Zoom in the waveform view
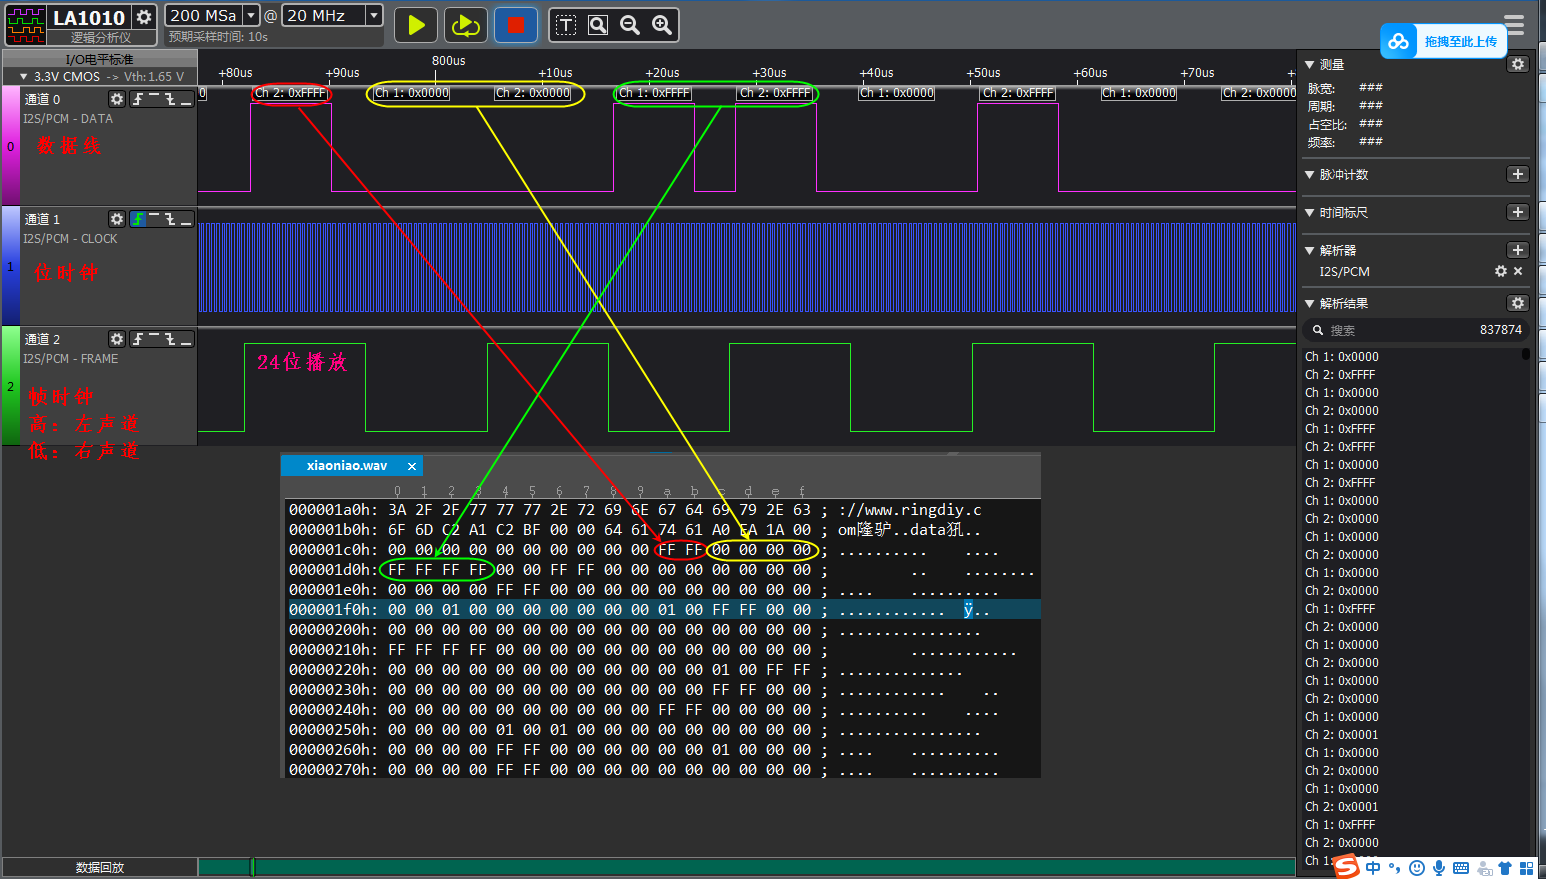The image size is (1546, 879). 662,25
